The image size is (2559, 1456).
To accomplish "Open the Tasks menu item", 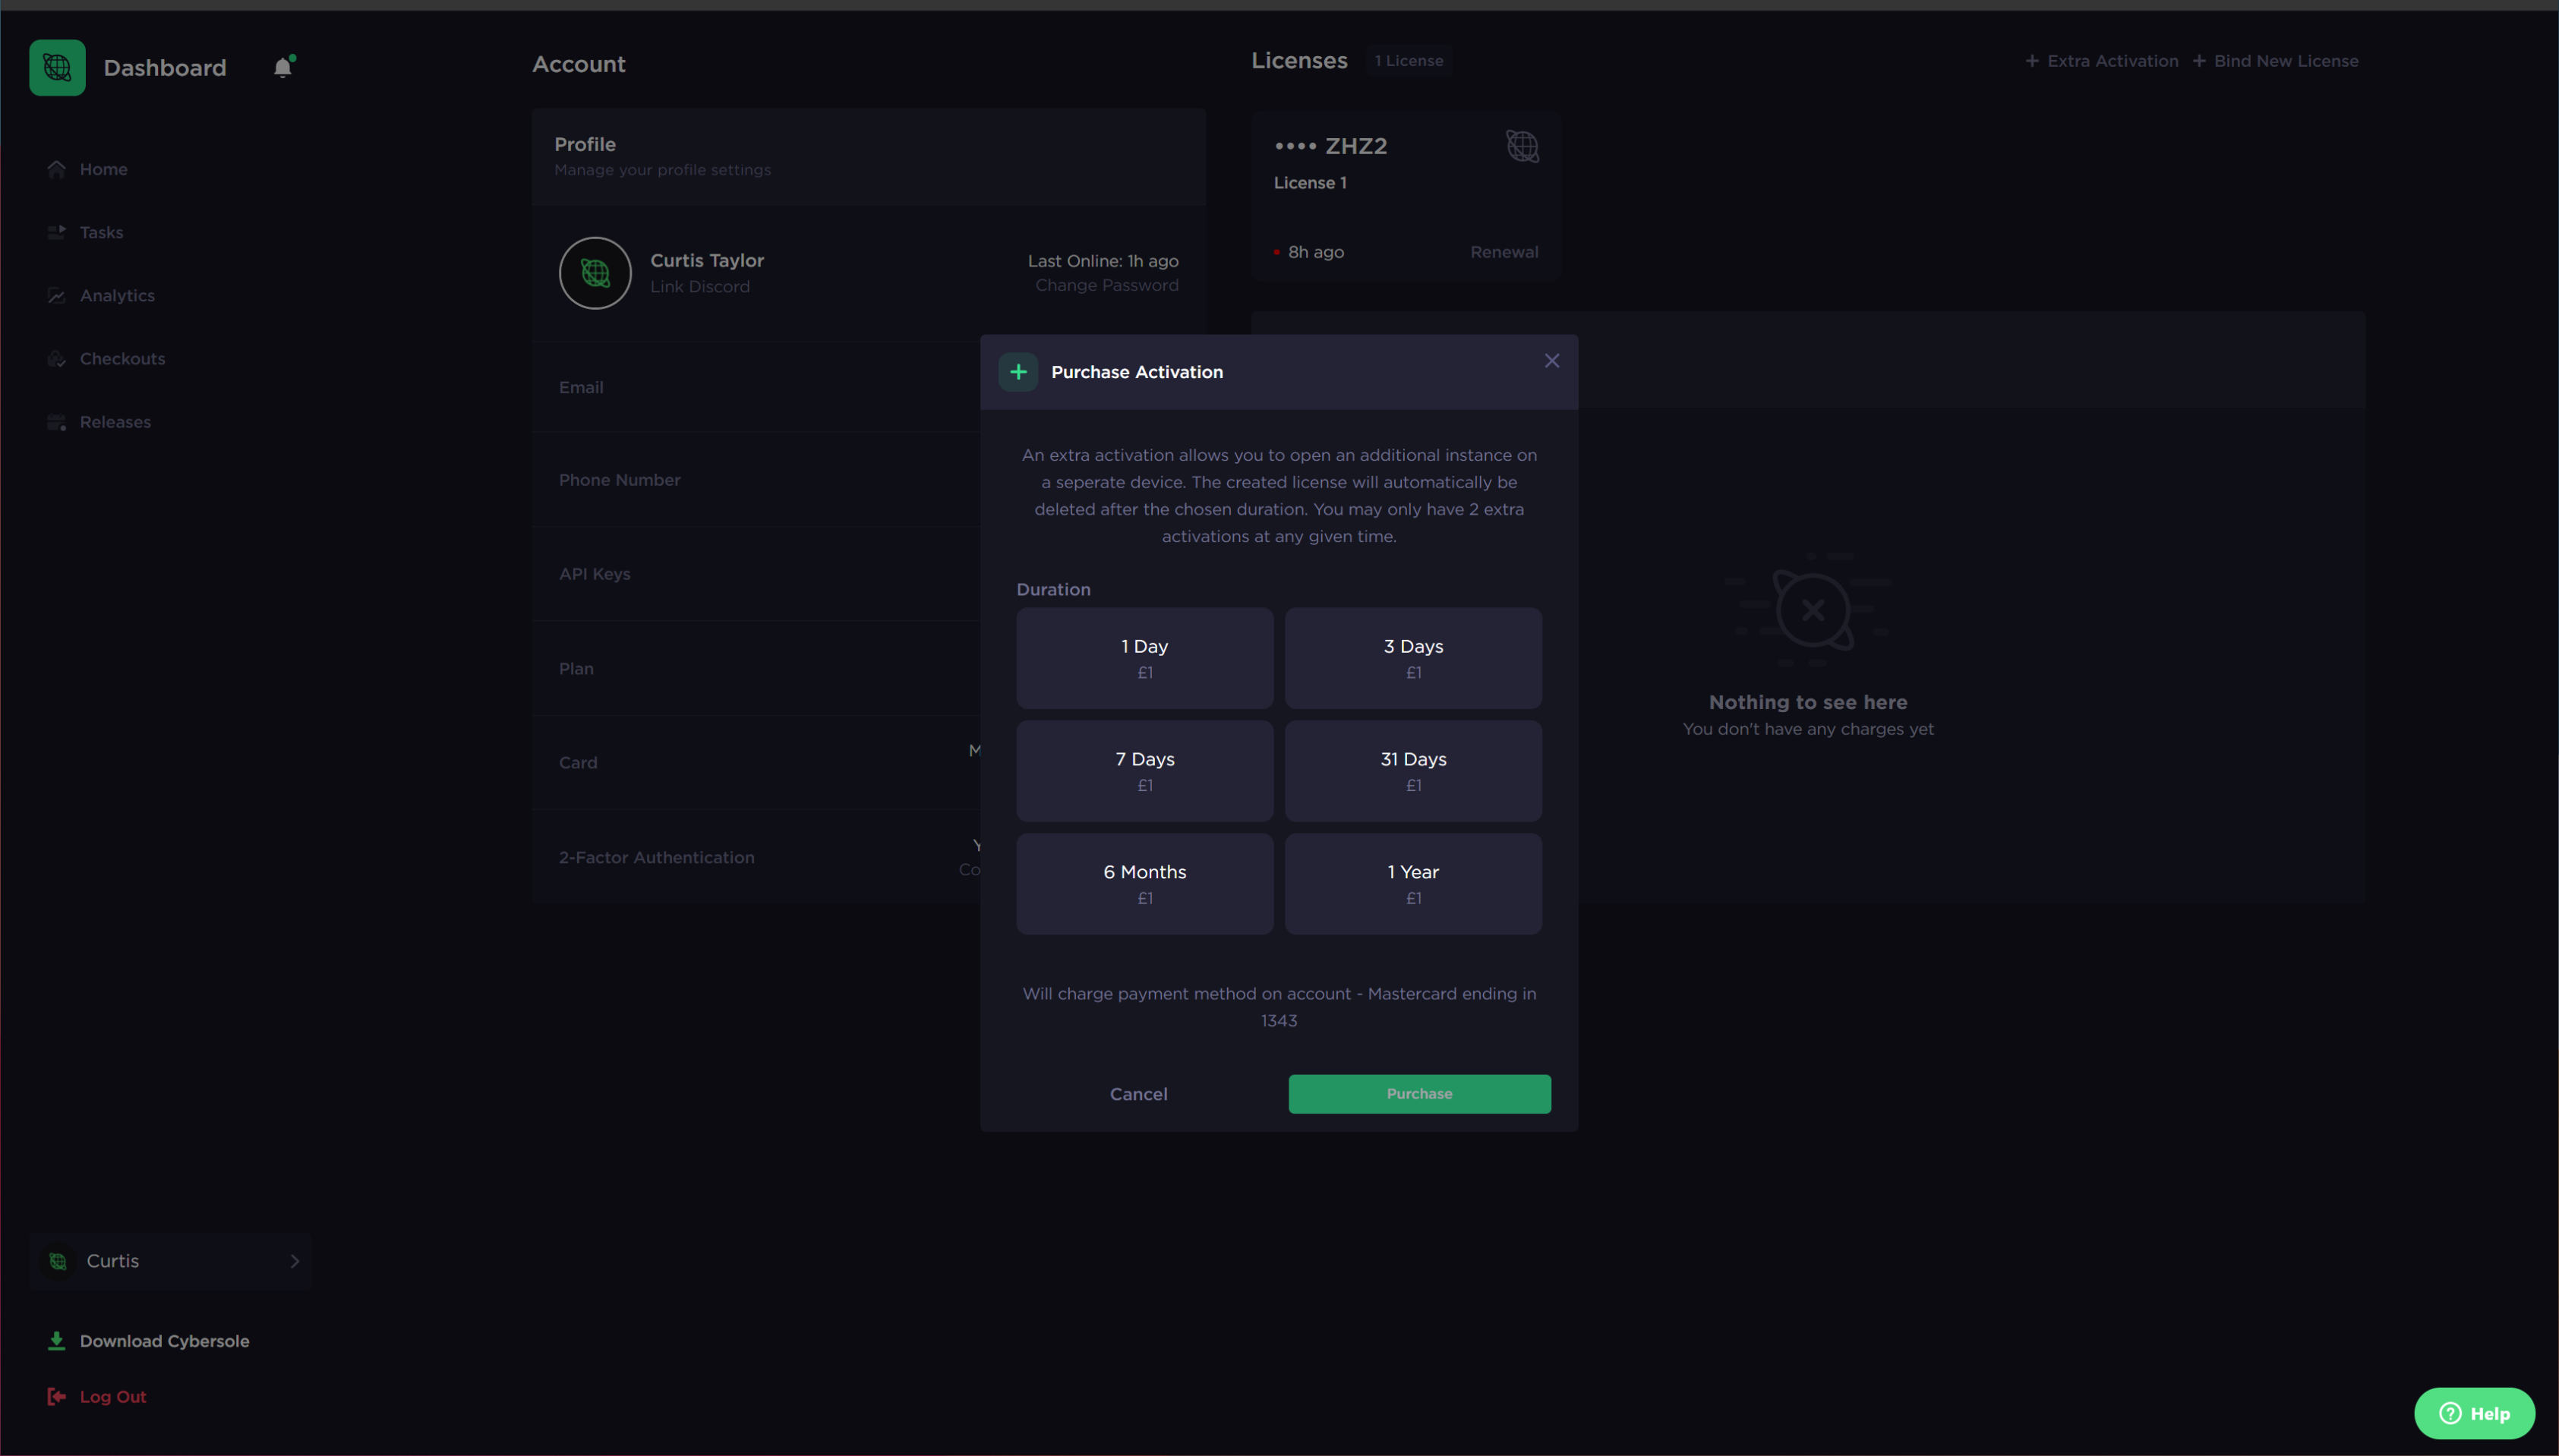I will point(101,232).
